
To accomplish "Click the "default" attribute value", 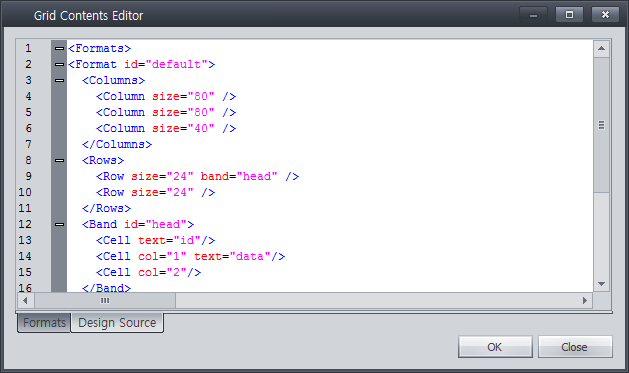I will (177, 65).
